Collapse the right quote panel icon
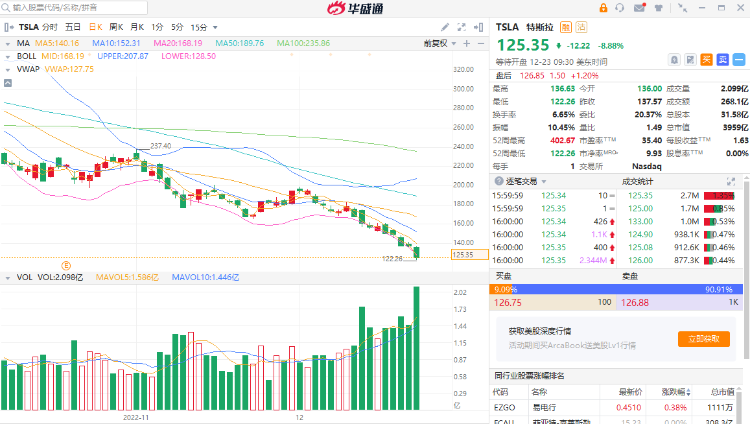Image resolution: width=750 pixels, height=424 pixels. coord(478,27)
